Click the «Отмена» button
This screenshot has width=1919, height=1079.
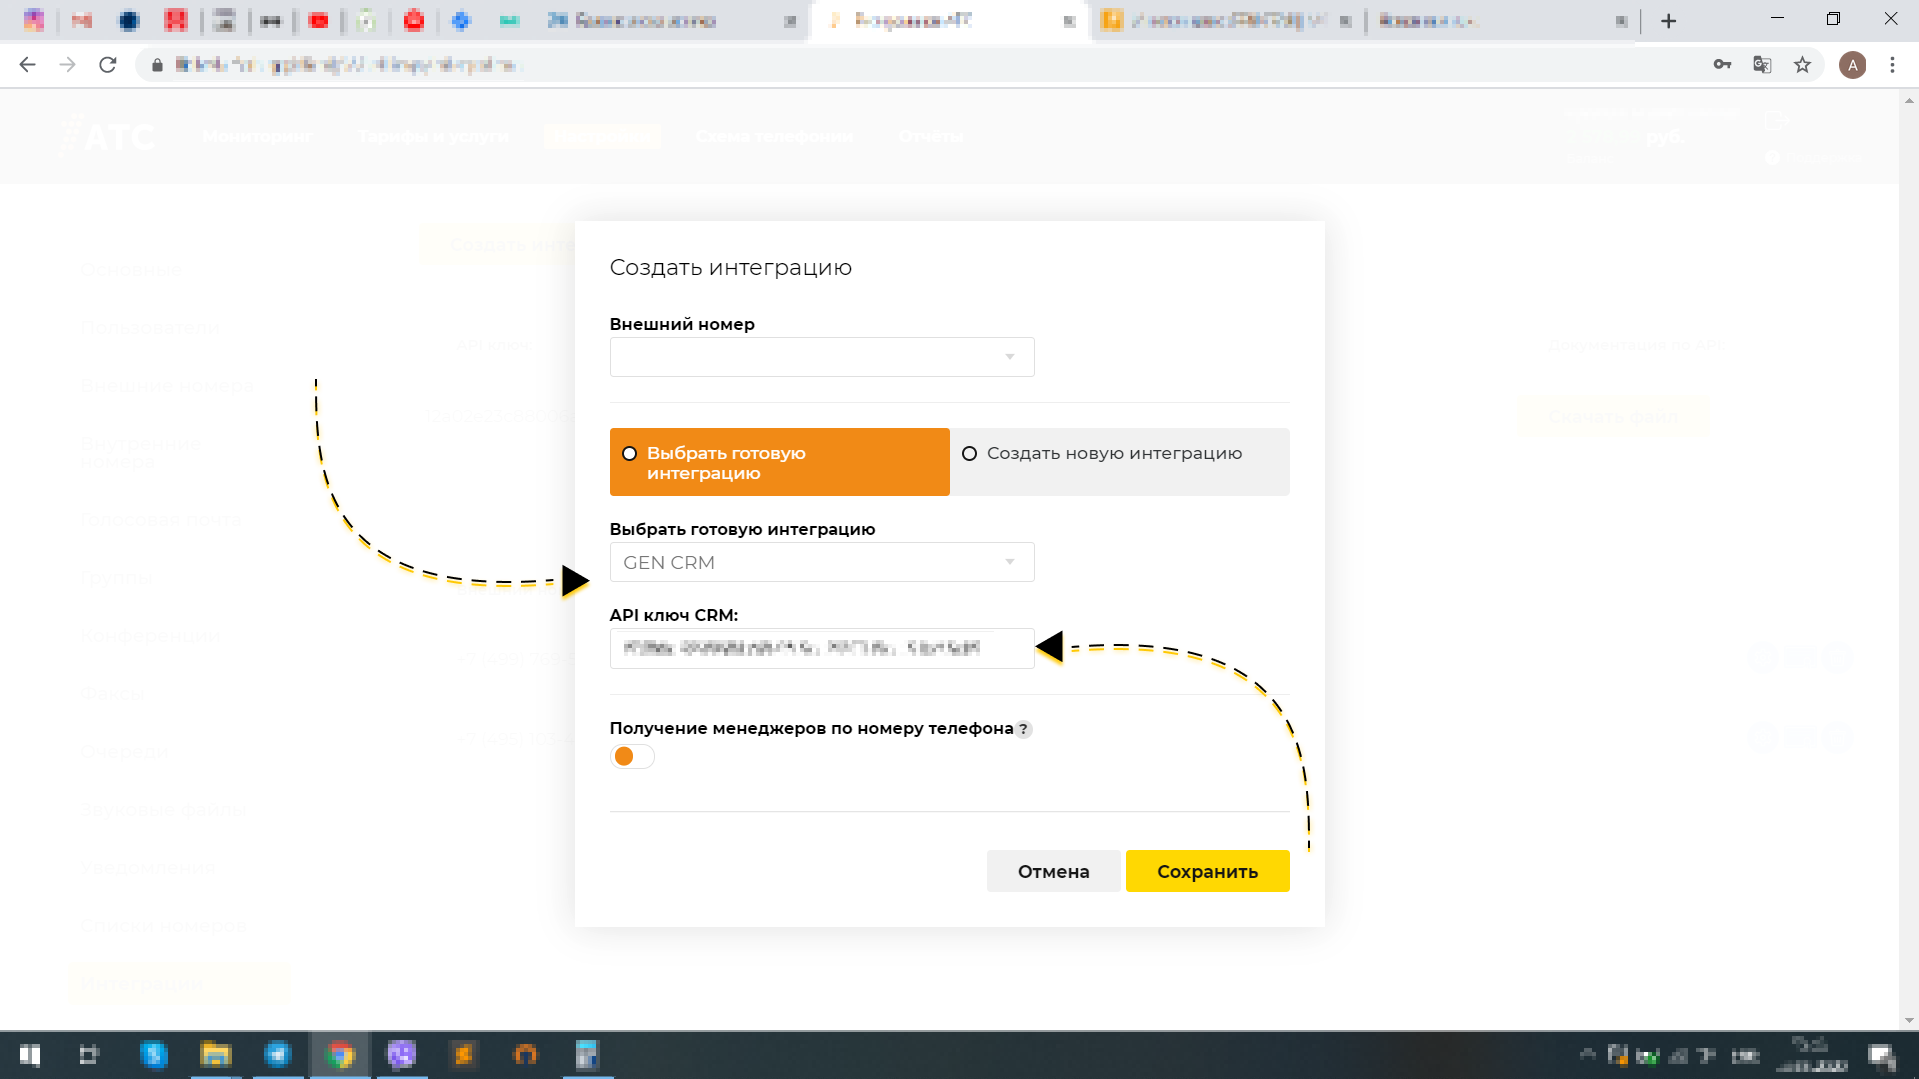coord(1053,870)
